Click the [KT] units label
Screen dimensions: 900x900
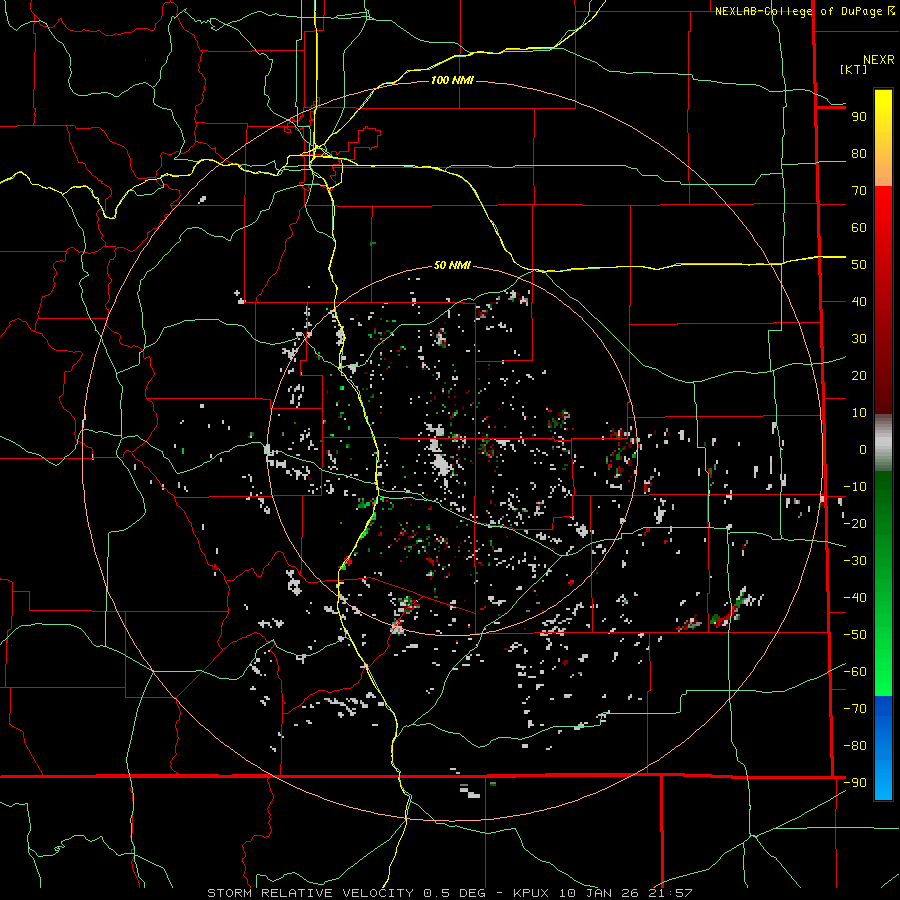[853, 69]
